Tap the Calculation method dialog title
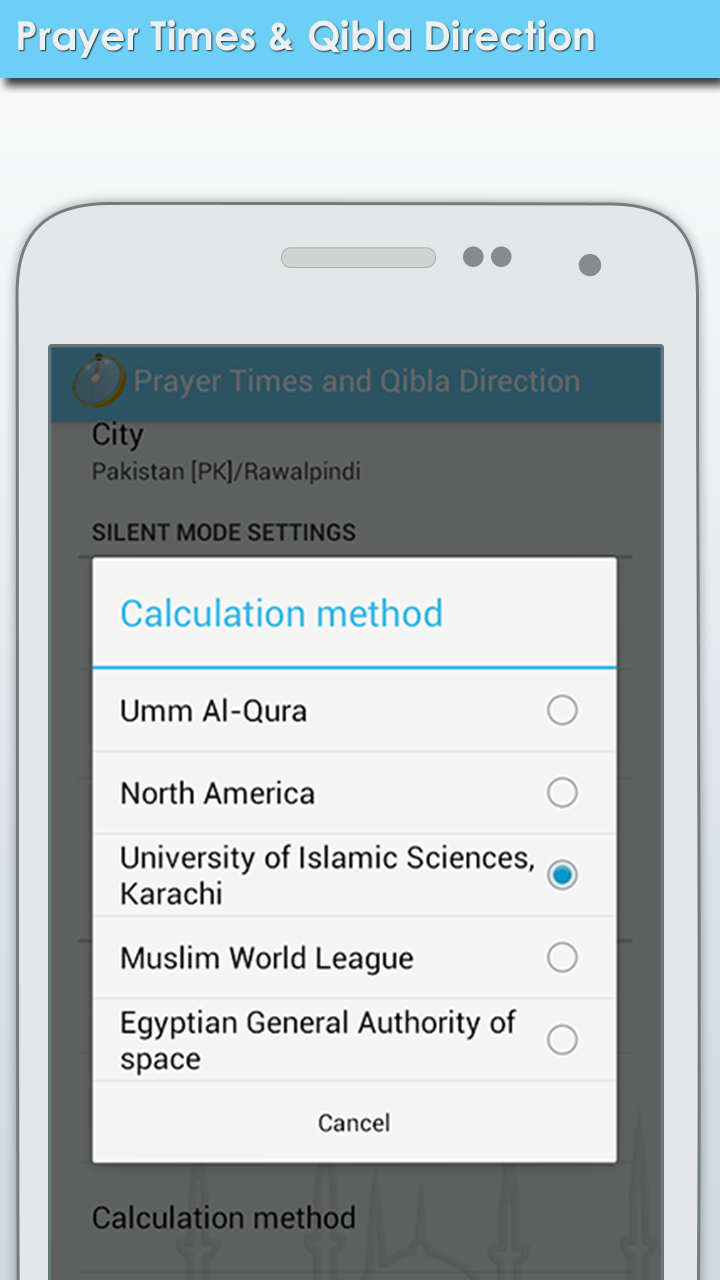Image resolution: width=720 pixels, height=1280 pixels. [x=281, y=613]
